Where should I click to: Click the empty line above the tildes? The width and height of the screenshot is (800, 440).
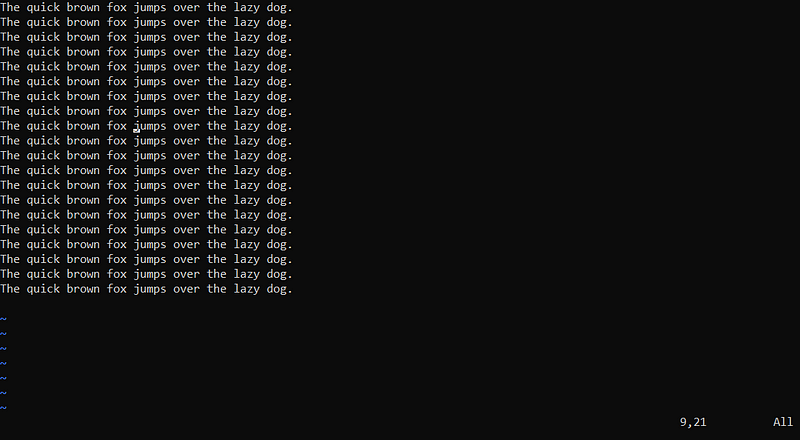click(x=400, y=304)
